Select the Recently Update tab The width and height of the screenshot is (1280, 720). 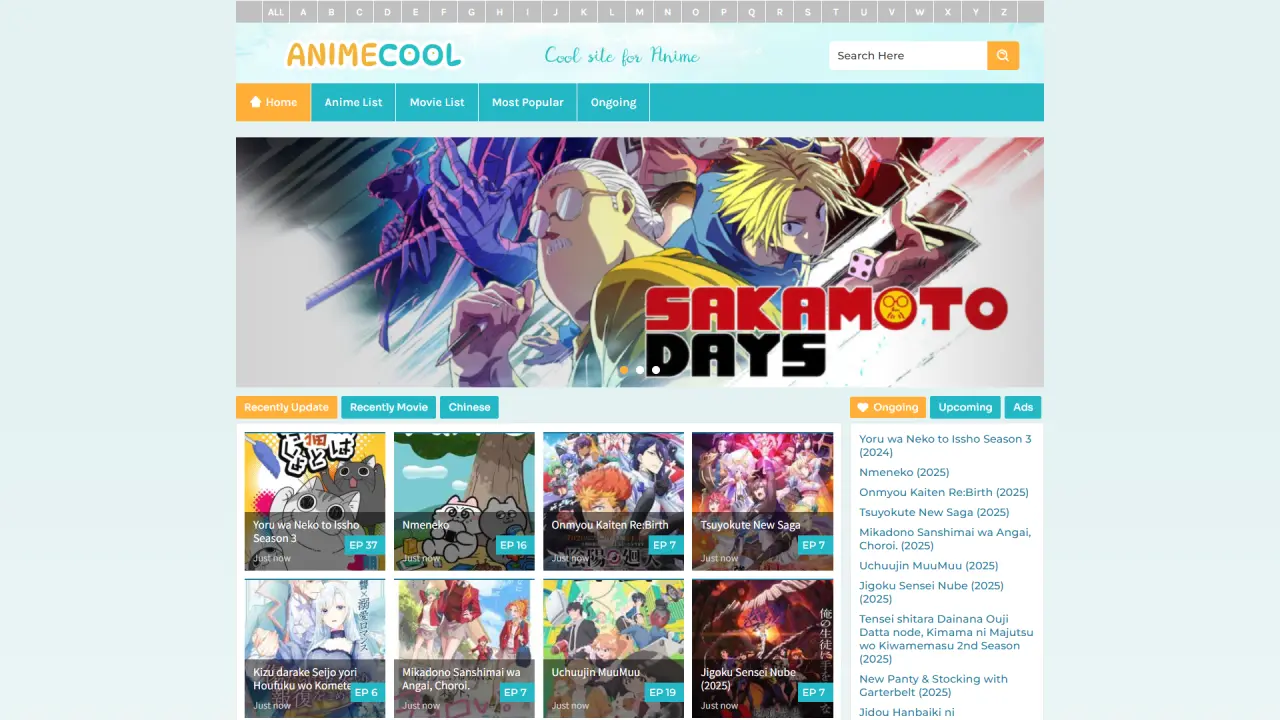pos(286,407)
